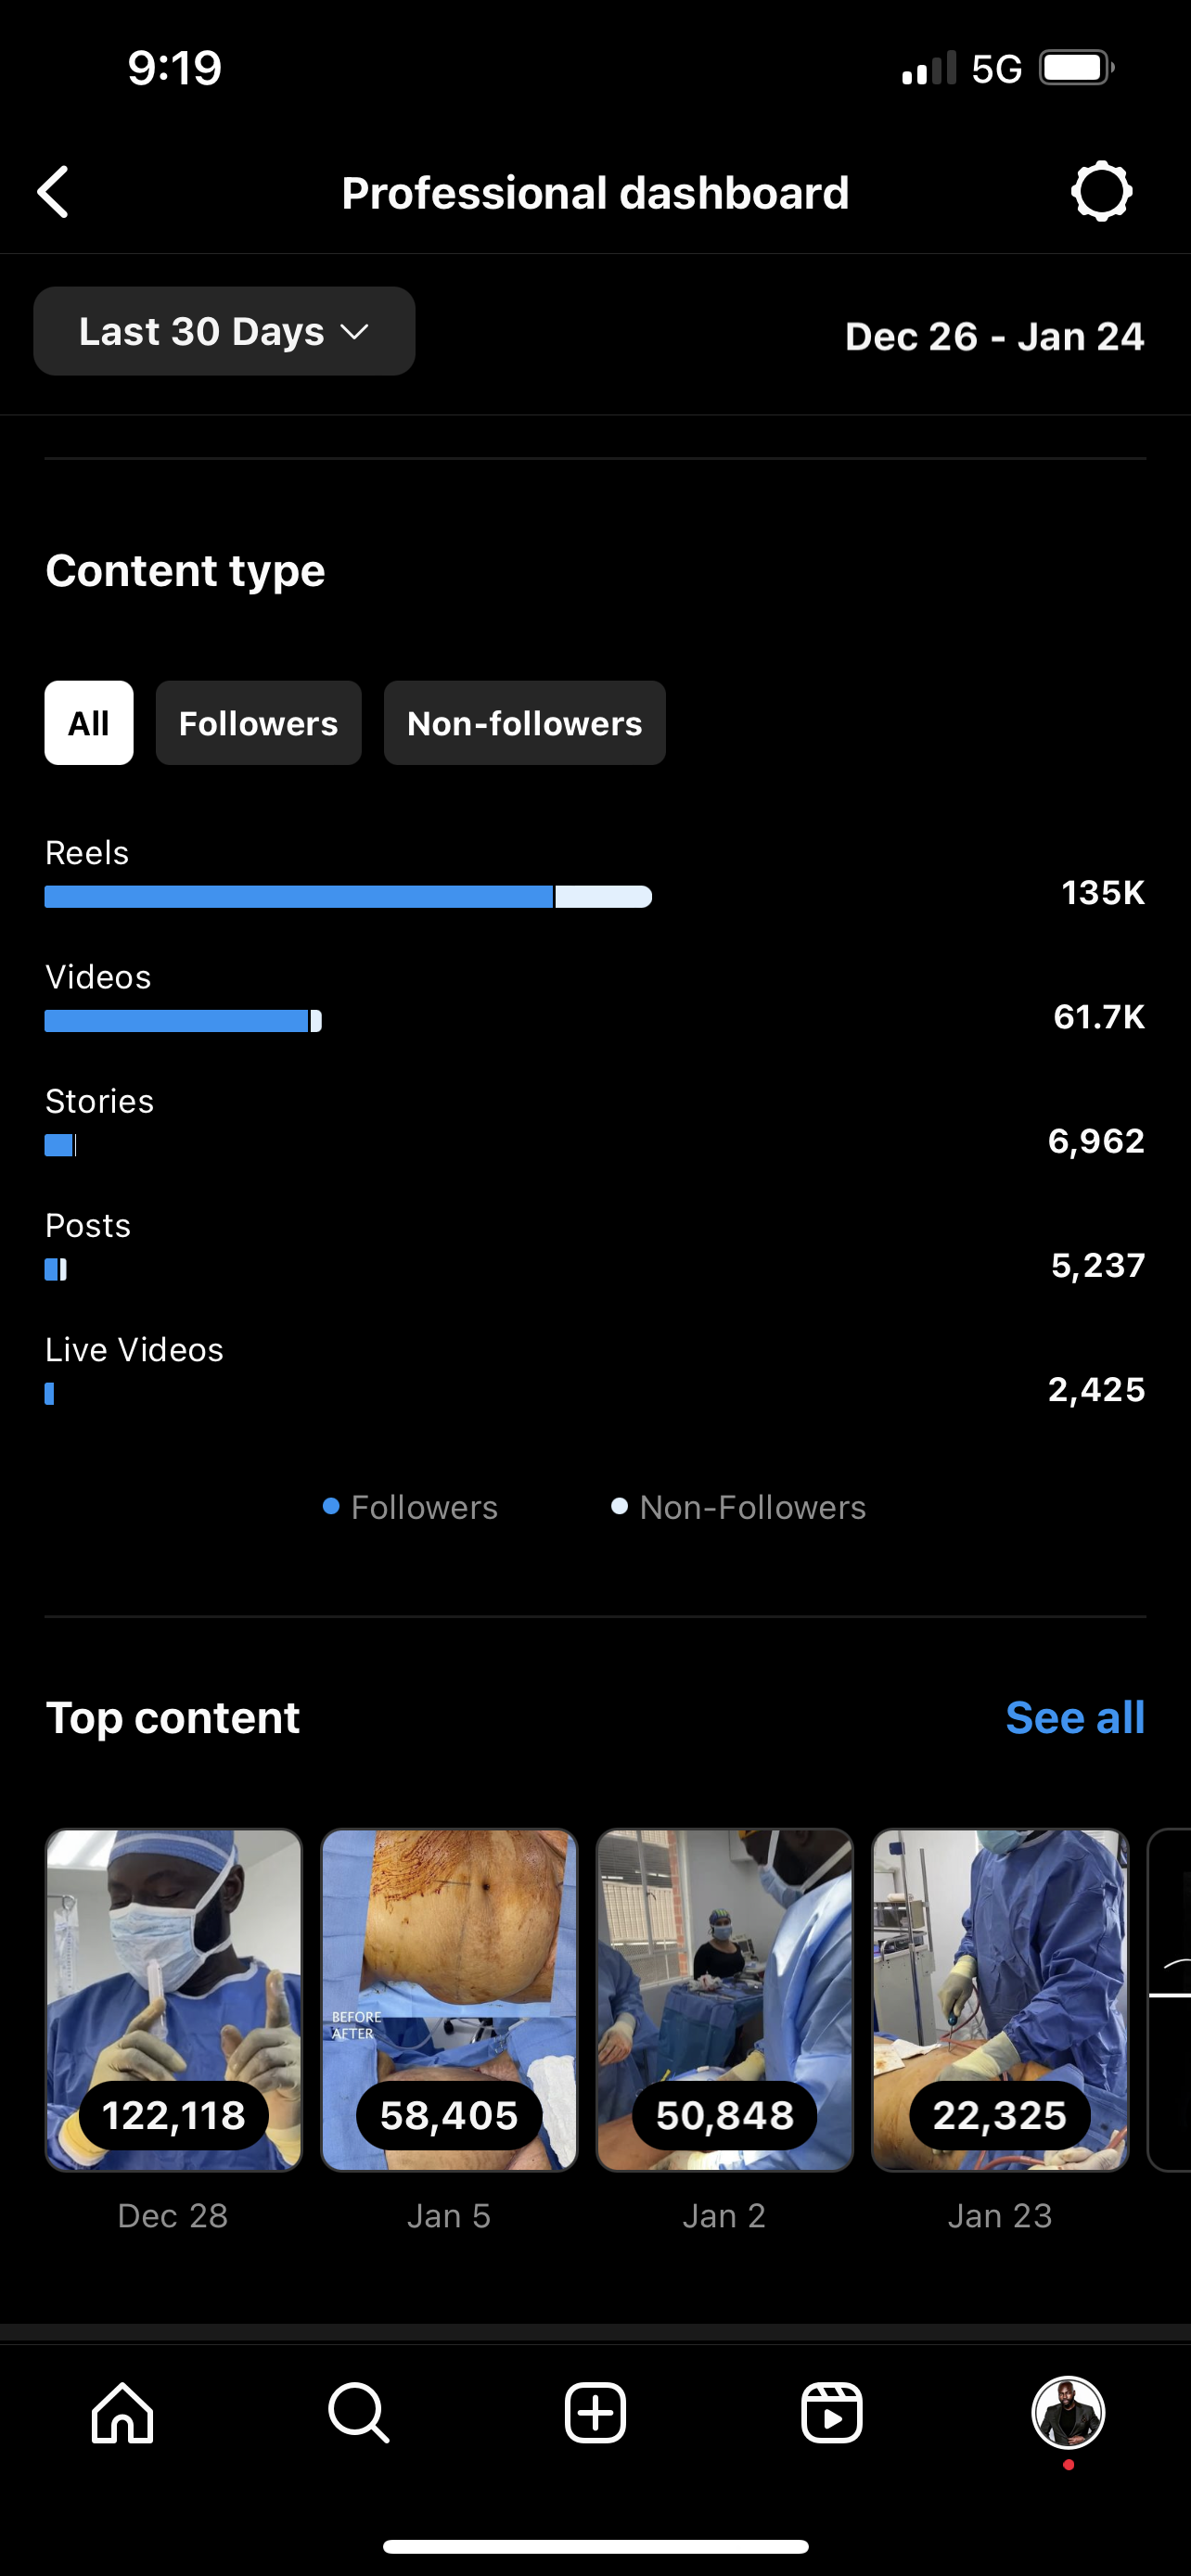Open See all top content
Screen dimensions: 1191x2576
1075,1718
